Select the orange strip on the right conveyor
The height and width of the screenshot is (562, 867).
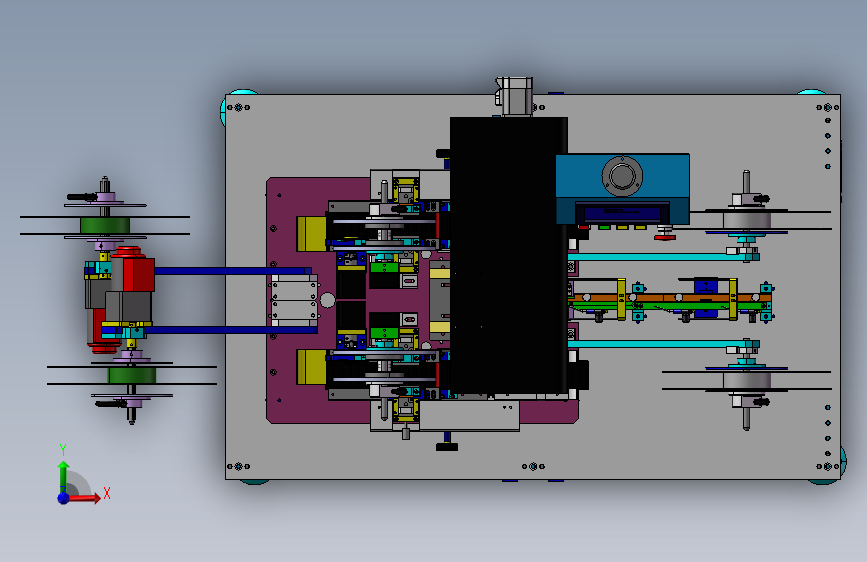click(x=670, y=298)
